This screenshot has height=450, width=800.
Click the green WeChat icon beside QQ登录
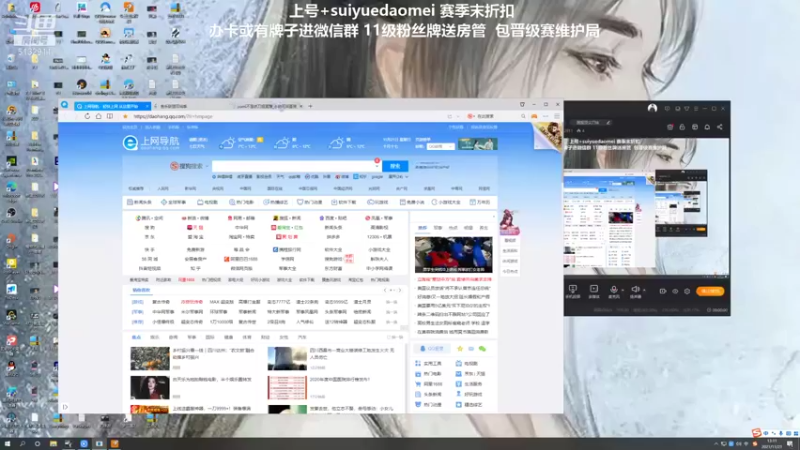[x=482, y=349]
